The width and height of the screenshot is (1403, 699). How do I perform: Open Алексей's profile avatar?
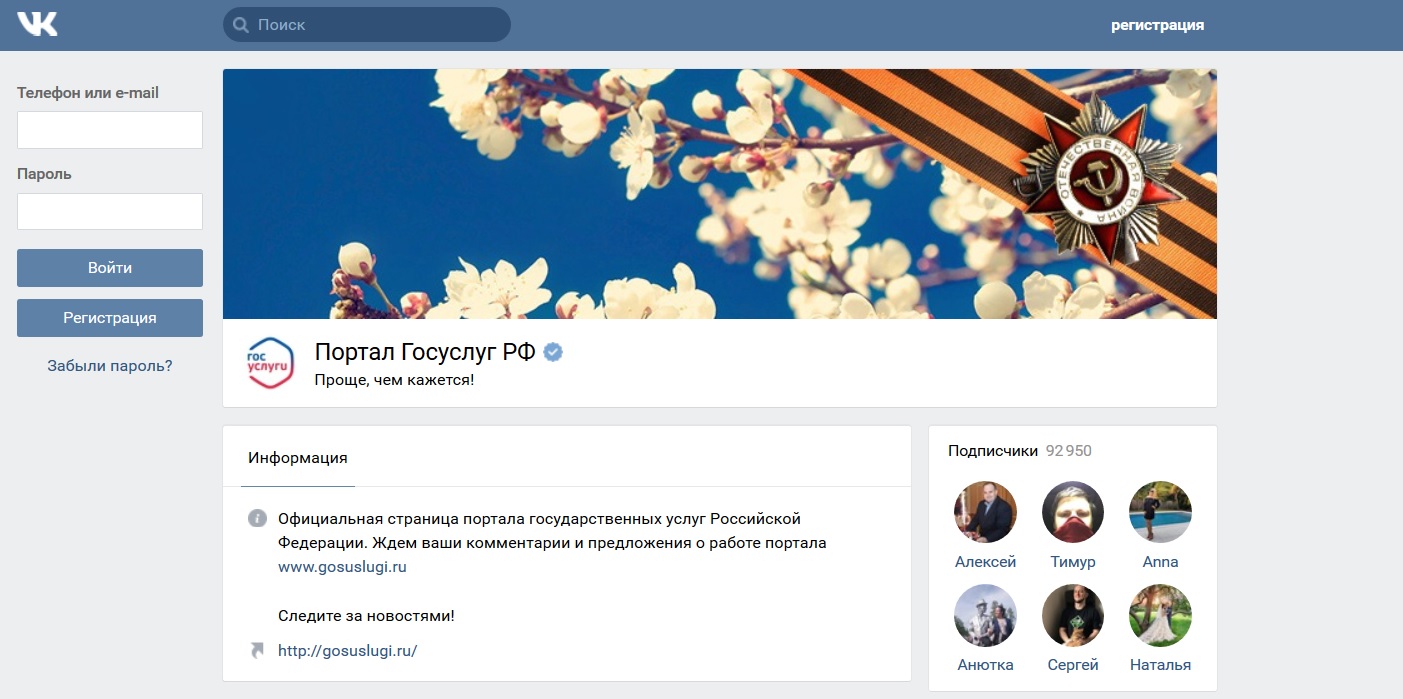click(985, 512)
